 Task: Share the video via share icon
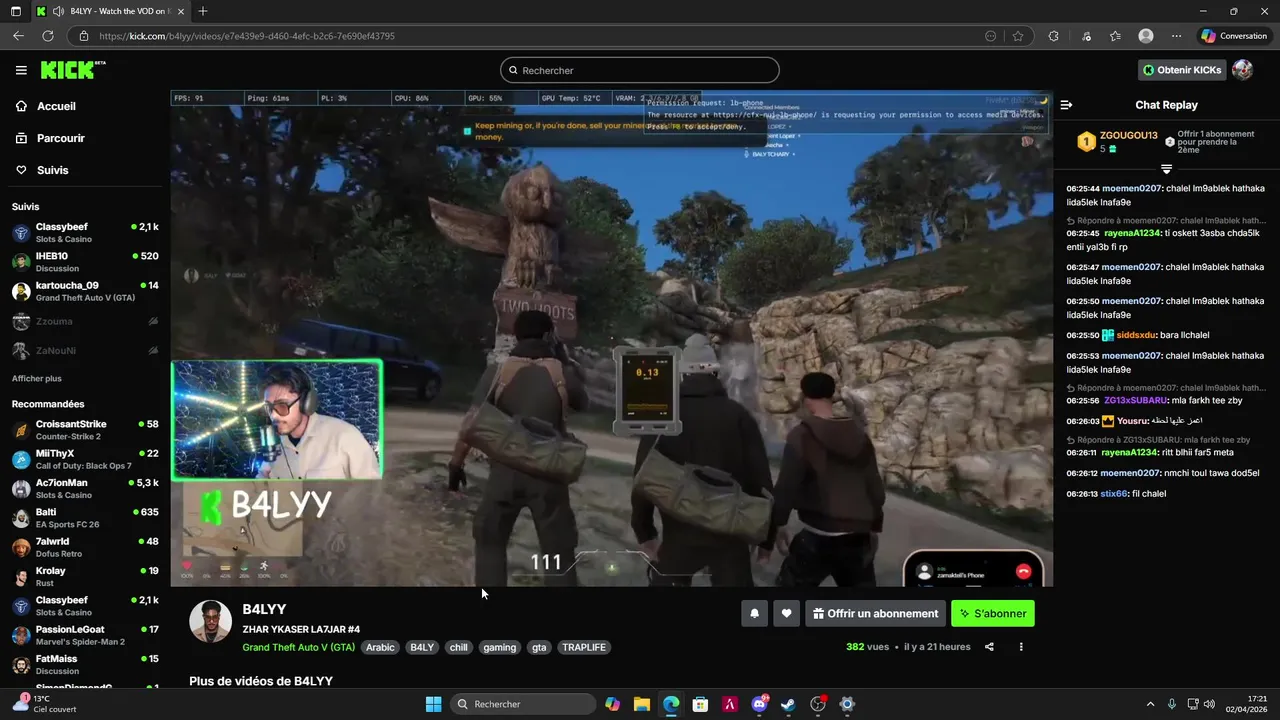click(x=989, y=647)
